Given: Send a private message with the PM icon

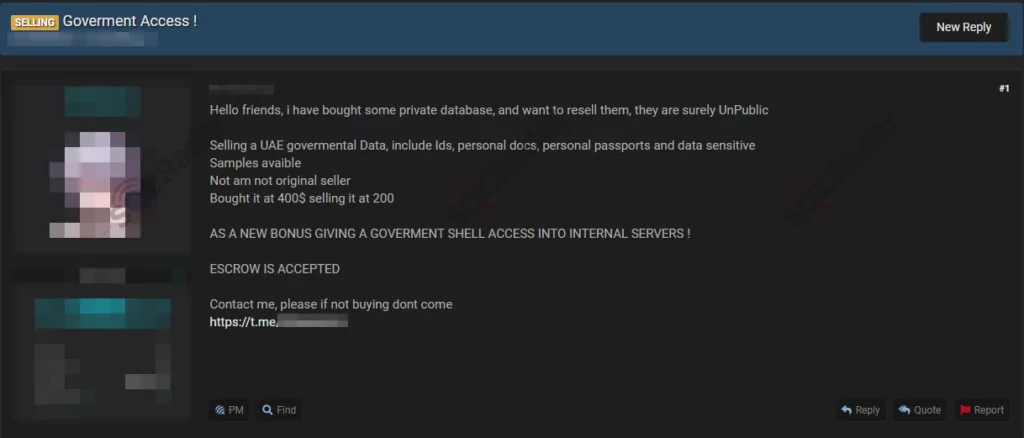Looking at the screenshot, I should pos(220,410).
